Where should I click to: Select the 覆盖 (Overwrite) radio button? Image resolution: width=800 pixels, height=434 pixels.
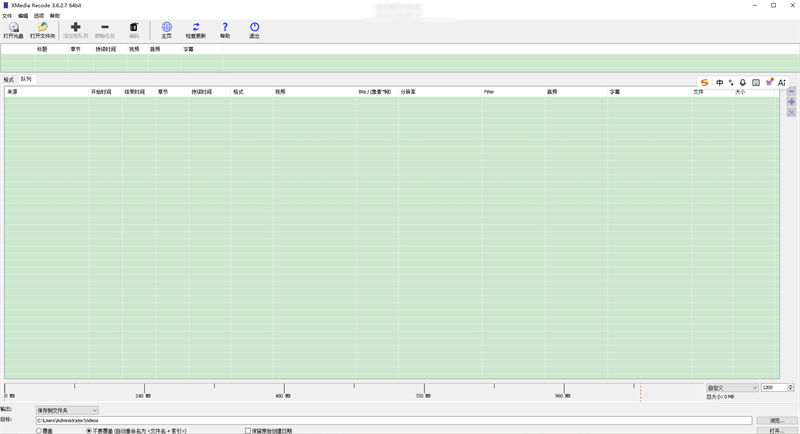(39, 430)
